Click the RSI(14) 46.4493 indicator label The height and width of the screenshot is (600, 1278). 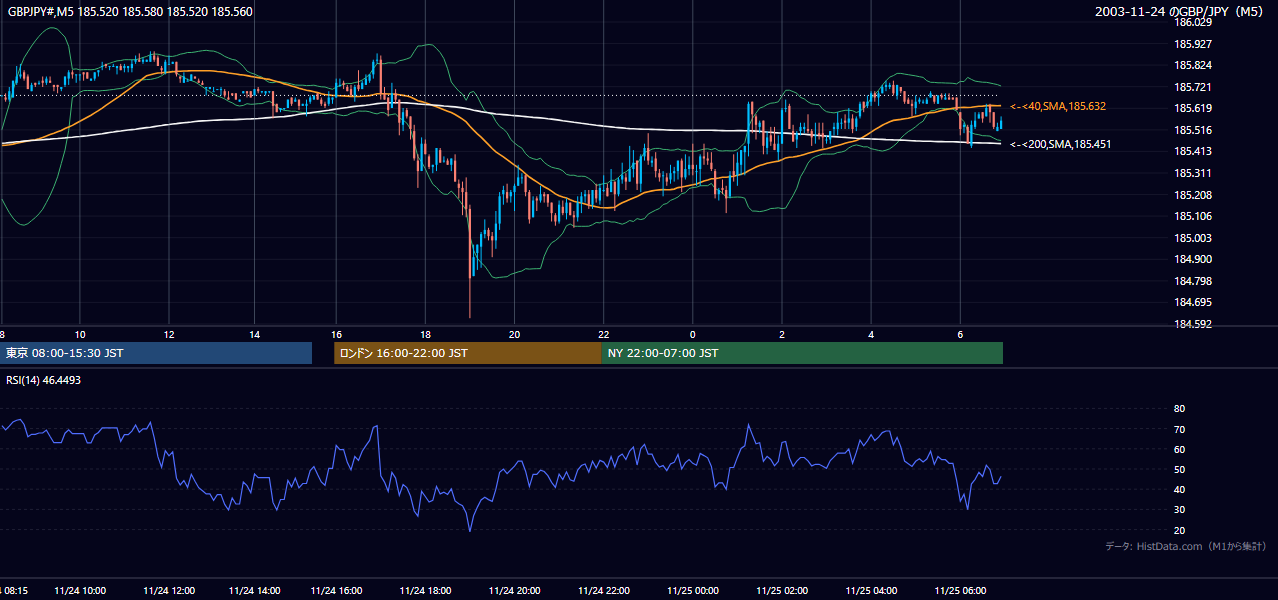43,380
